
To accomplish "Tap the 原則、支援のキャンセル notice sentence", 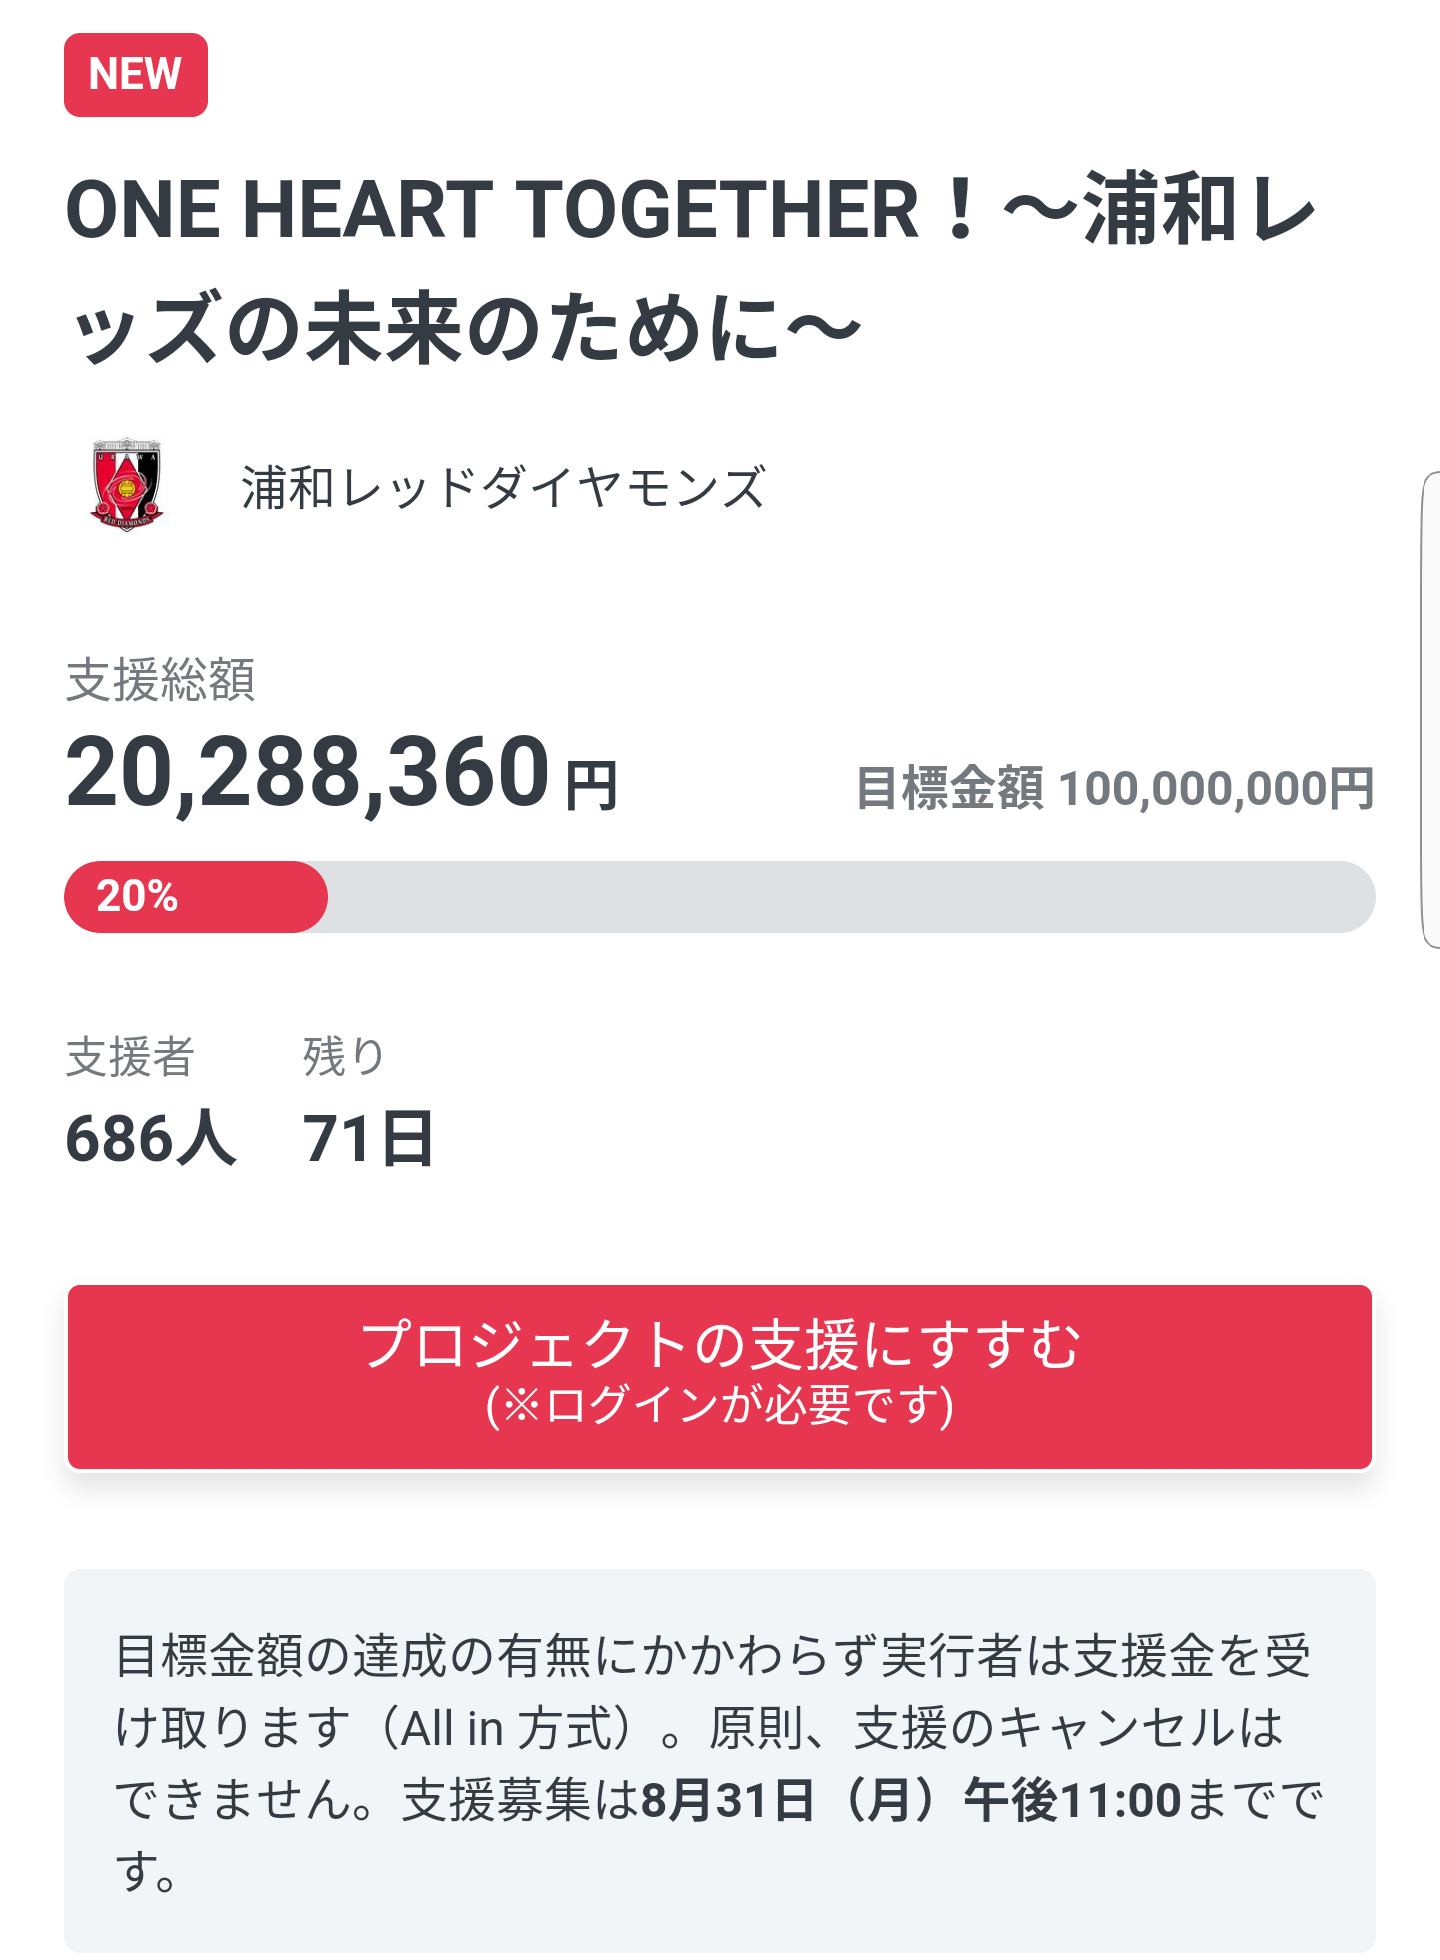I will 995,1728.
